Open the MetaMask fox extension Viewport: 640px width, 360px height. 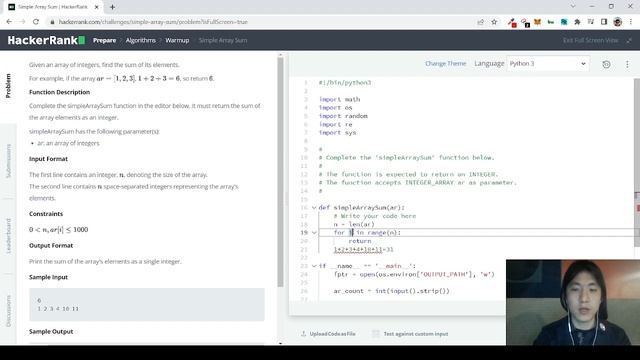click(x=538, y=22)
